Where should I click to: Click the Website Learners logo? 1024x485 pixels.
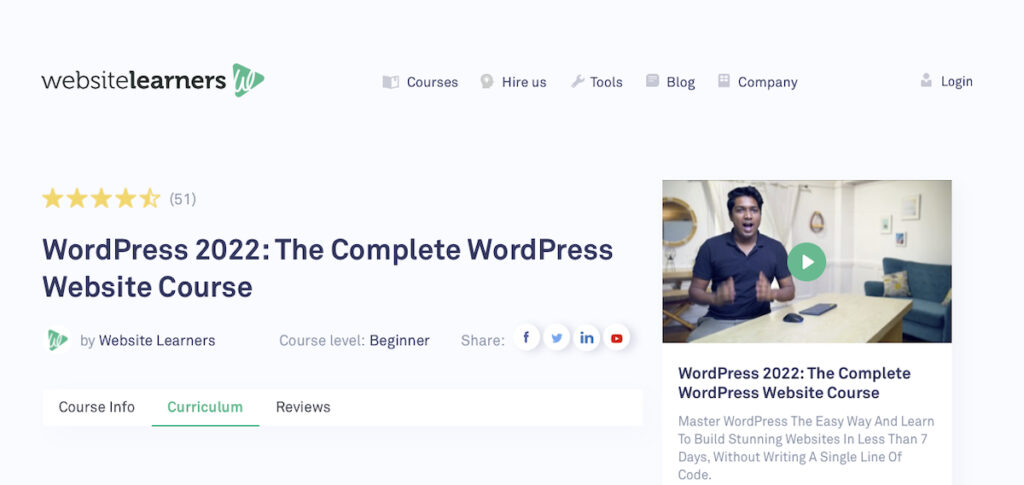click(153, 81)
